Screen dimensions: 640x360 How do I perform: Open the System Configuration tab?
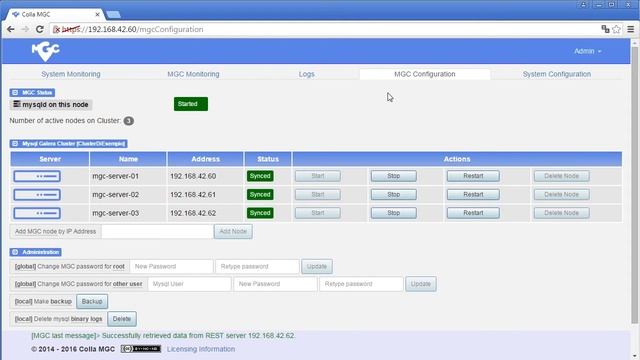click(x=557, y=74)
